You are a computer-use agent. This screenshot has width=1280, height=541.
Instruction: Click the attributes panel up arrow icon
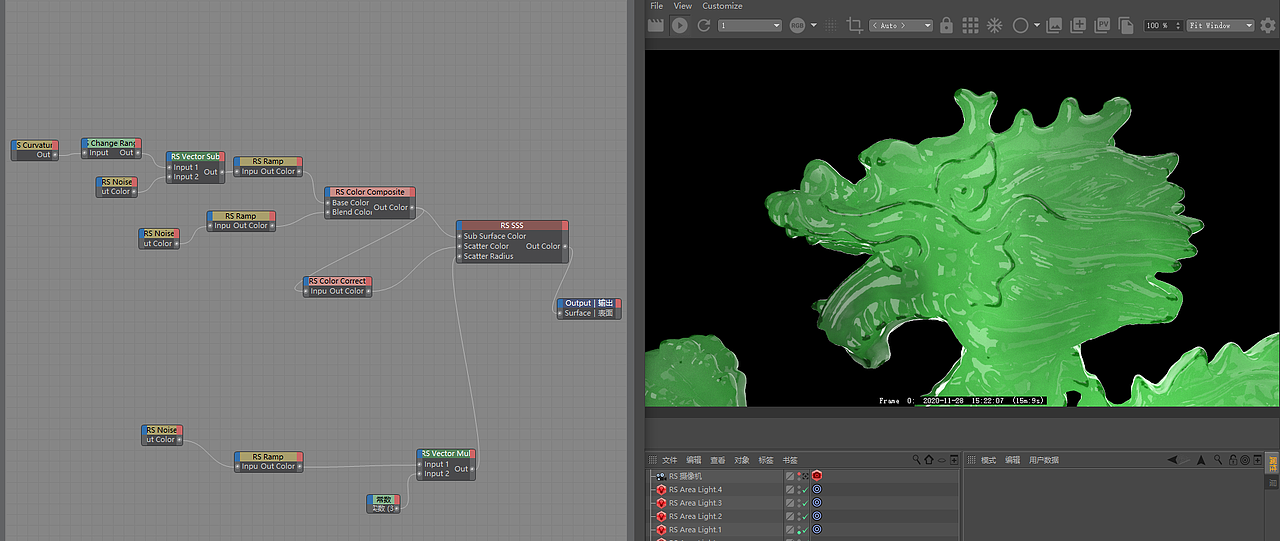point(1203,460)
